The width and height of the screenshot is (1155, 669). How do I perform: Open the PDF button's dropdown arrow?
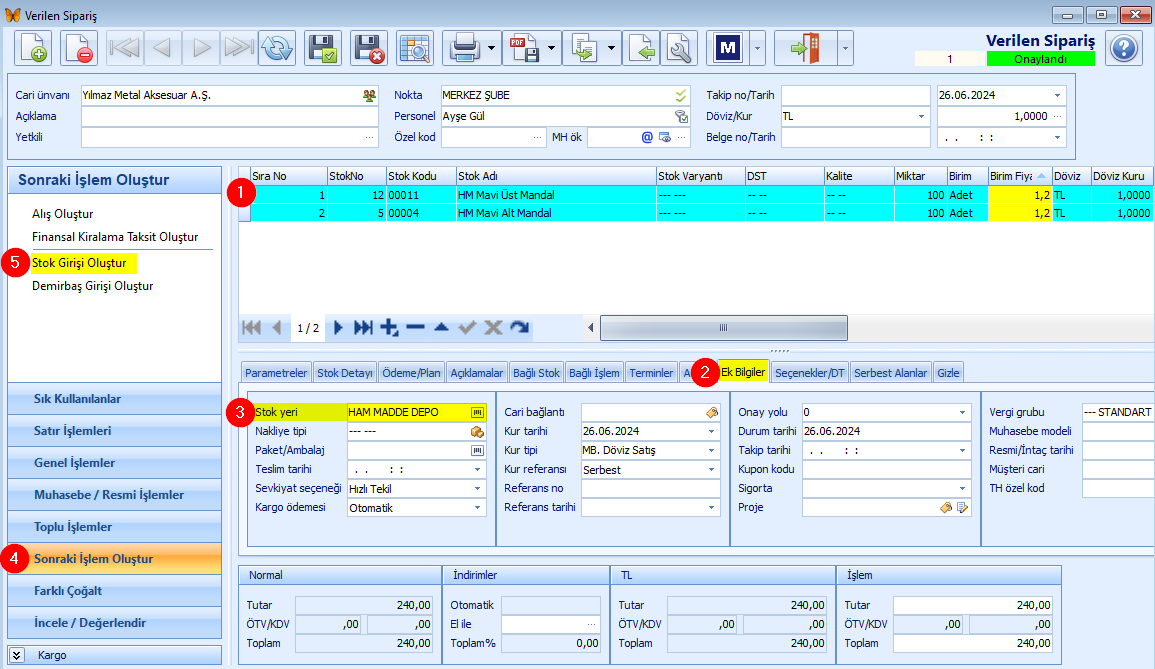pyautogui.click(x=552, y=49)
